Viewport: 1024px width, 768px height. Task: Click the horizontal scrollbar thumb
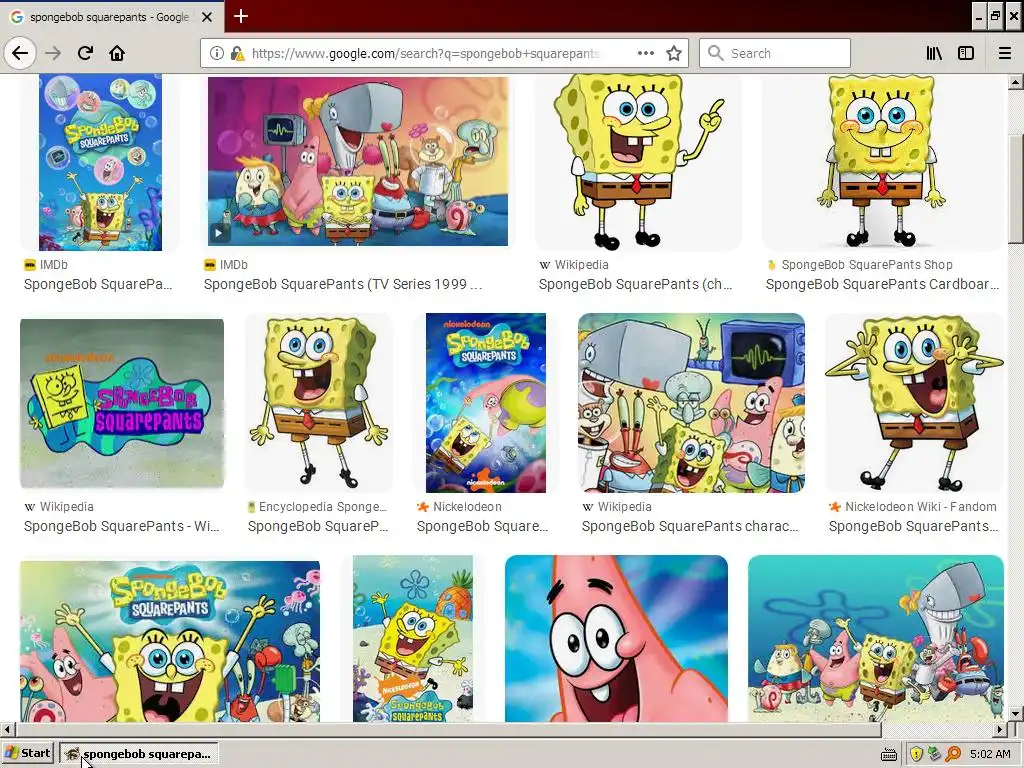(448, 729)
